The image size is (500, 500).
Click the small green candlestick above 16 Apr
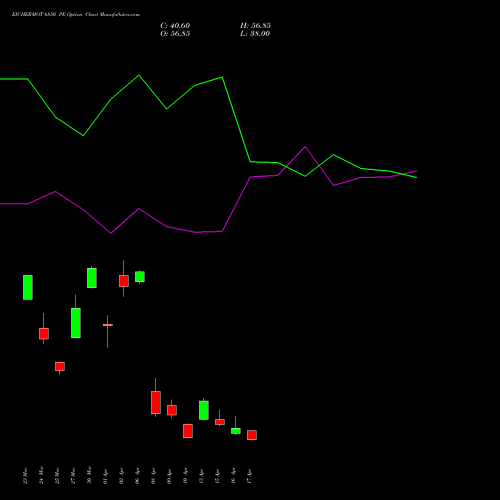coord(236,431)
